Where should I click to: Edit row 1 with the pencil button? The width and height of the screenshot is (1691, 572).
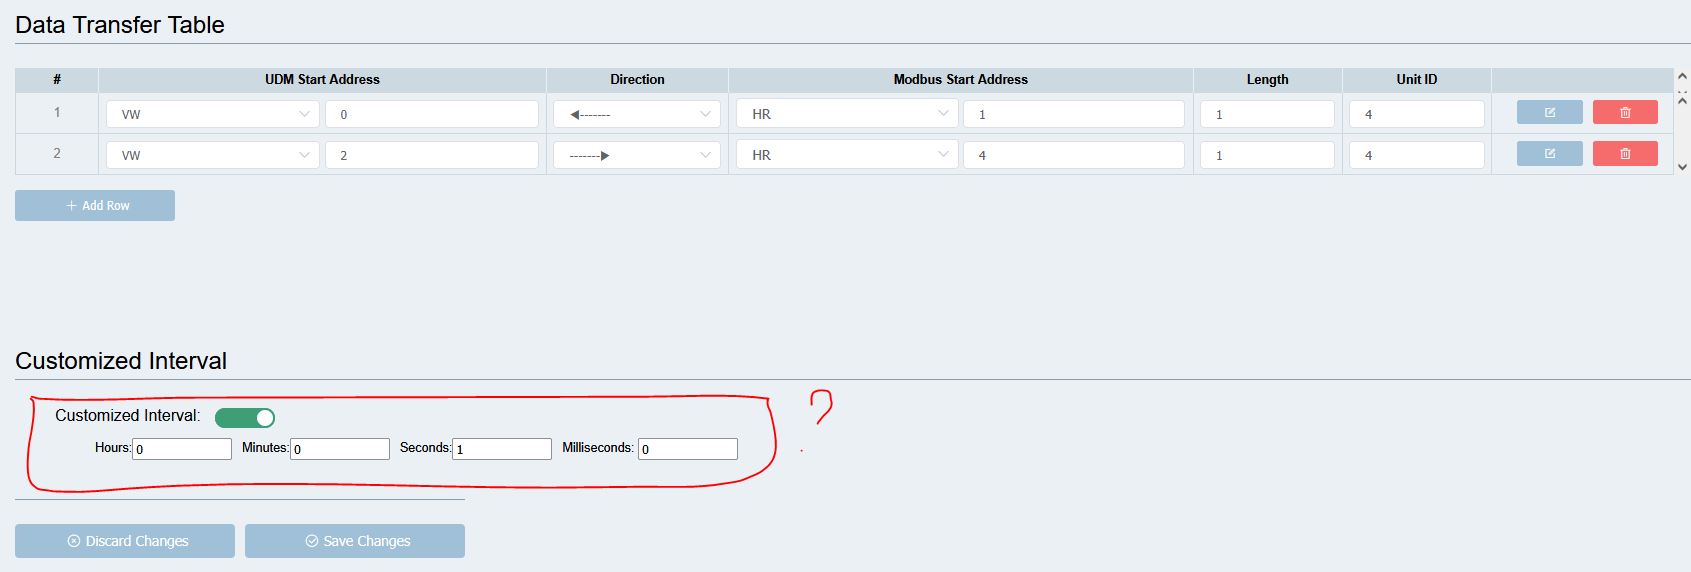coord(1549,112)
